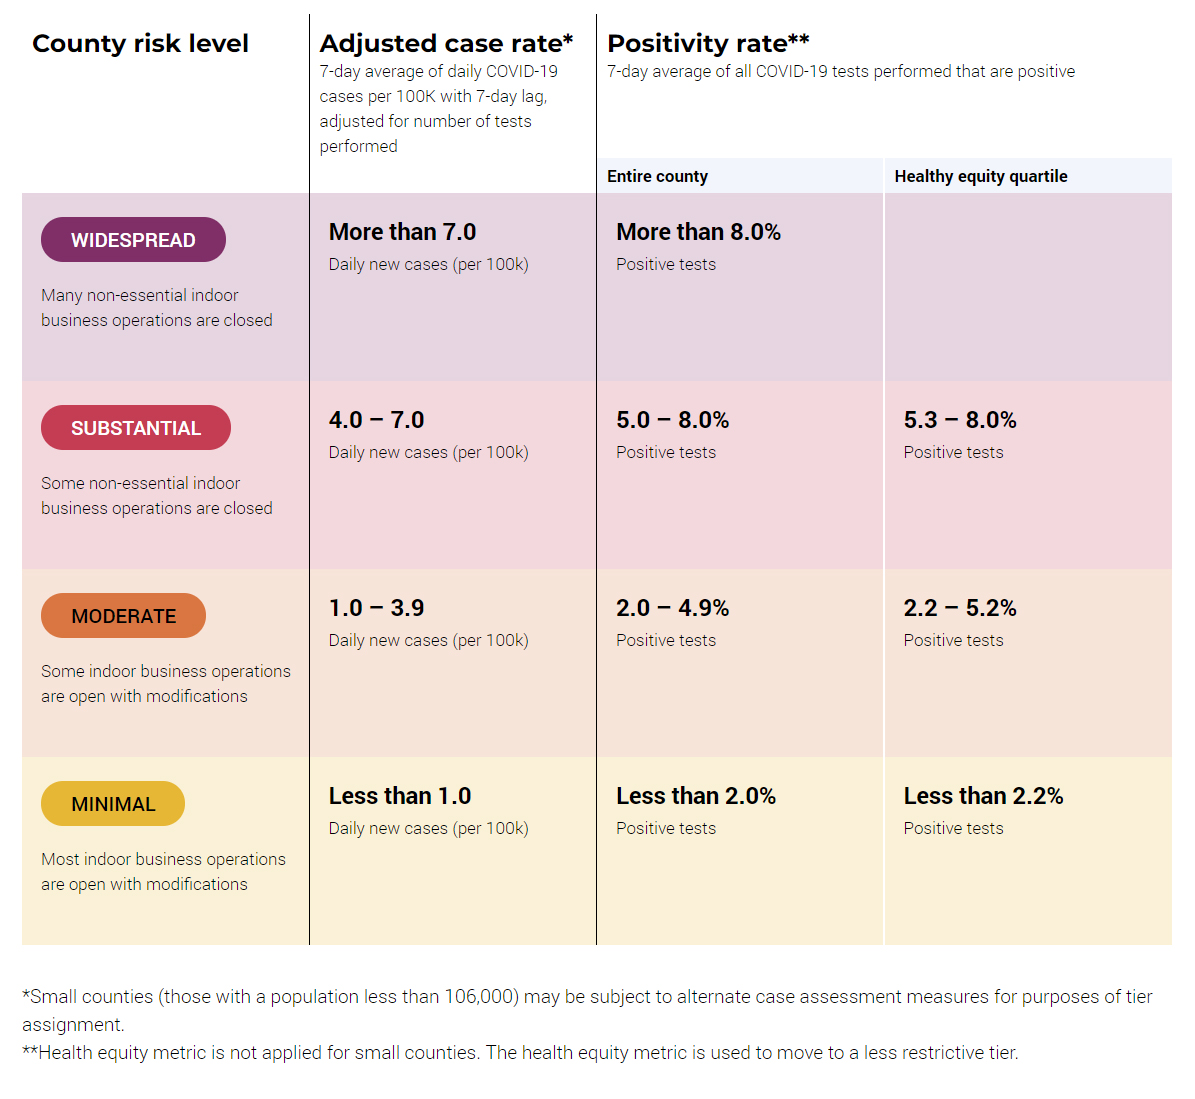Viewport: 1195px width, 1099px height.
Task: Click the 4.0 – 7.0 case rate
Action: tap(376, 420)
